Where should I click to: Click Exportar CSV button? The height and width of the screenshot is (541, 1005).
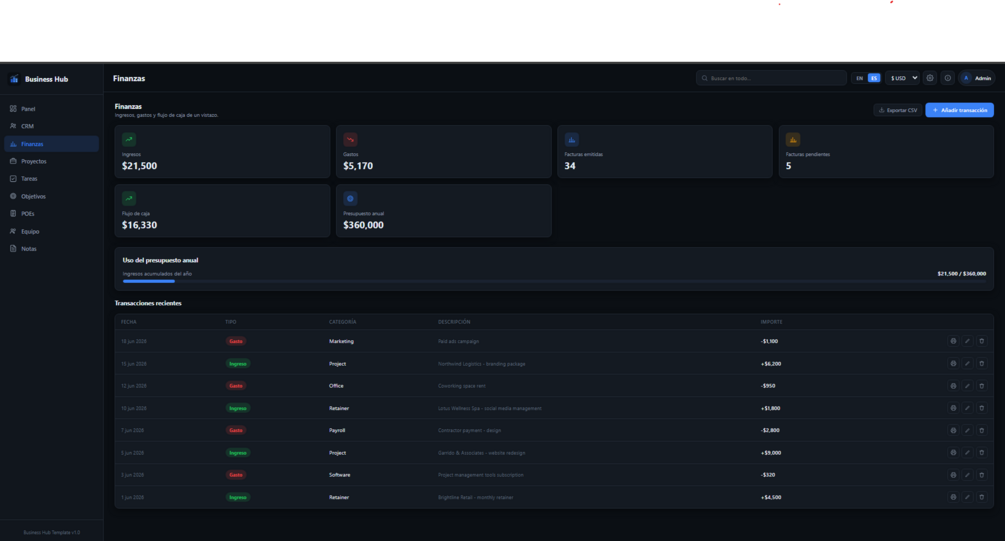tap(897, 110)
